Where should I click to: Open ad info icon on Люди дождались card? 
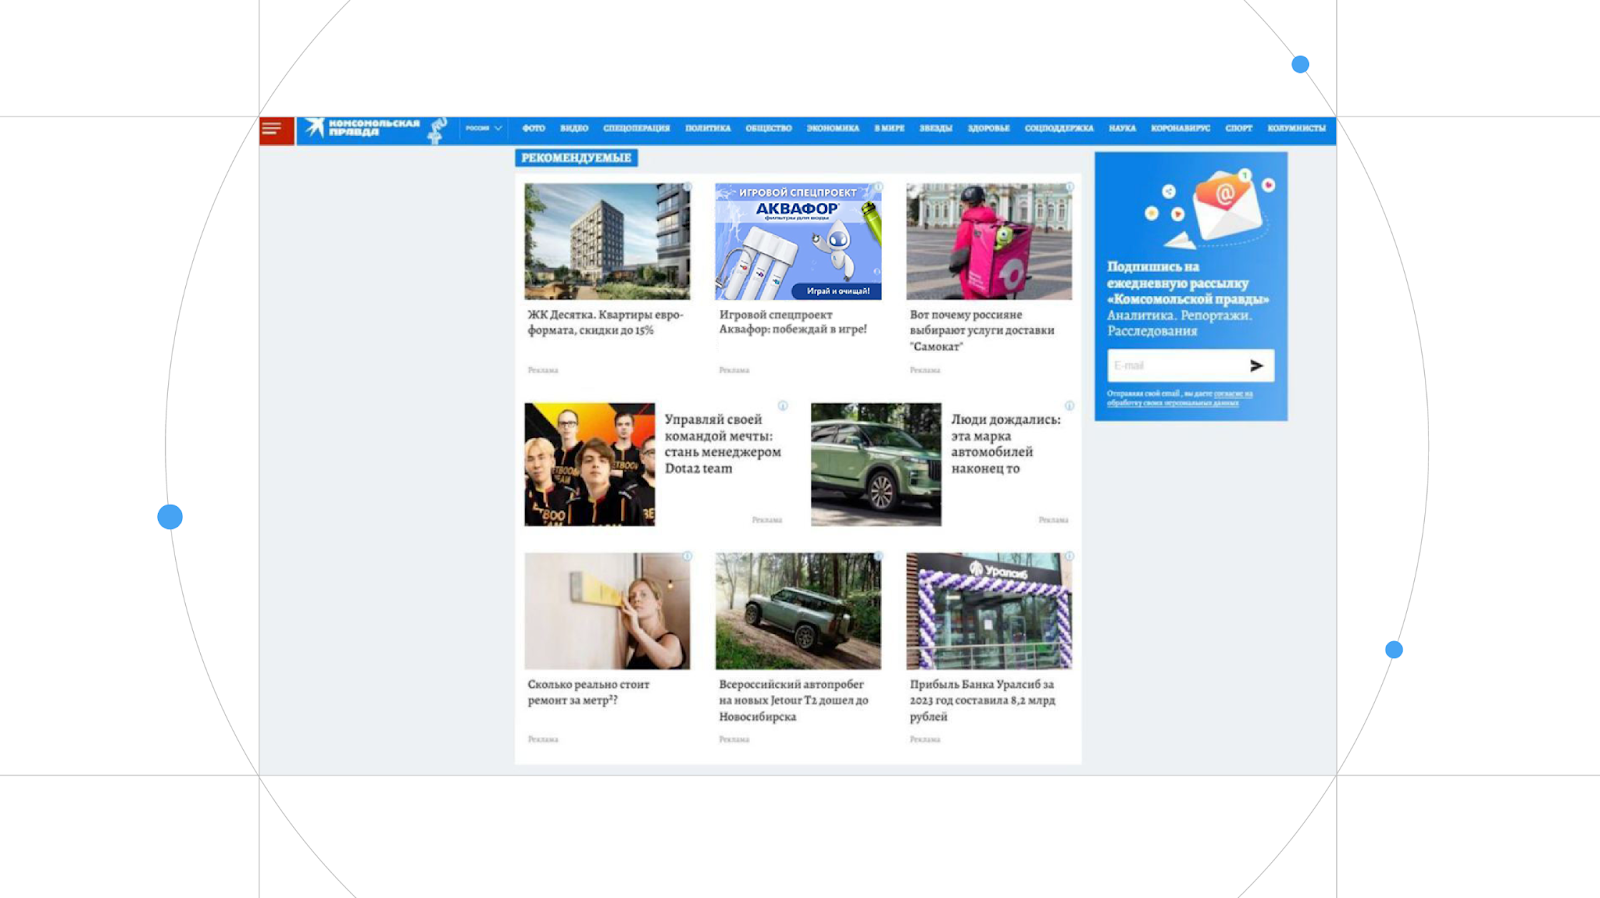tap(1069, 406)
